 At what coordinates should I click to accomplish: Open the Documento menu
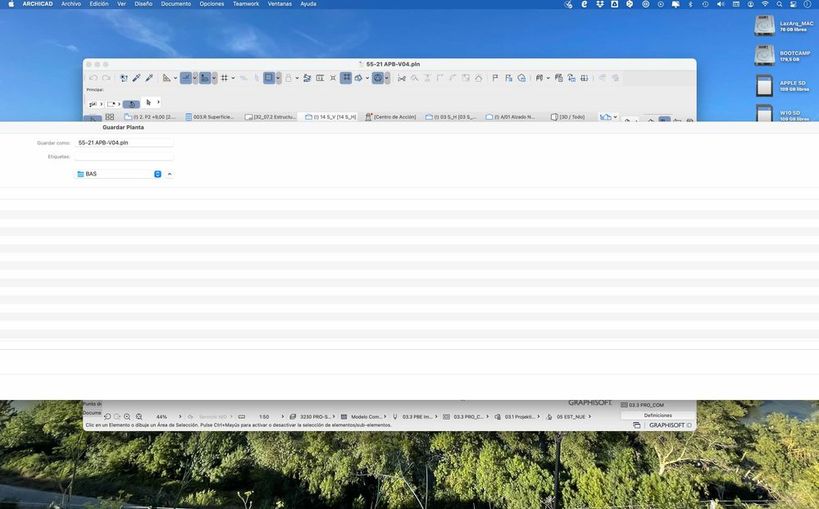click(176, 4)
